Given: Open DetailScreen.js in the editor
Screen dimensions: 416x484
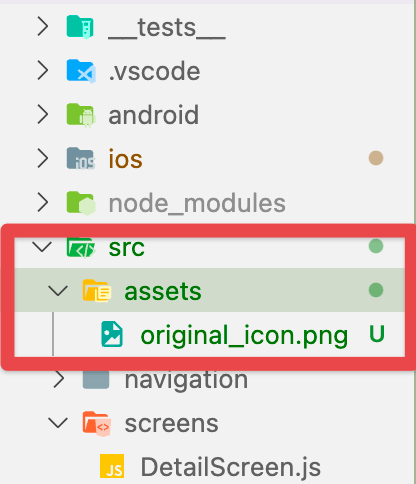Looking at the screenshot, I should (x=231, y=467).
